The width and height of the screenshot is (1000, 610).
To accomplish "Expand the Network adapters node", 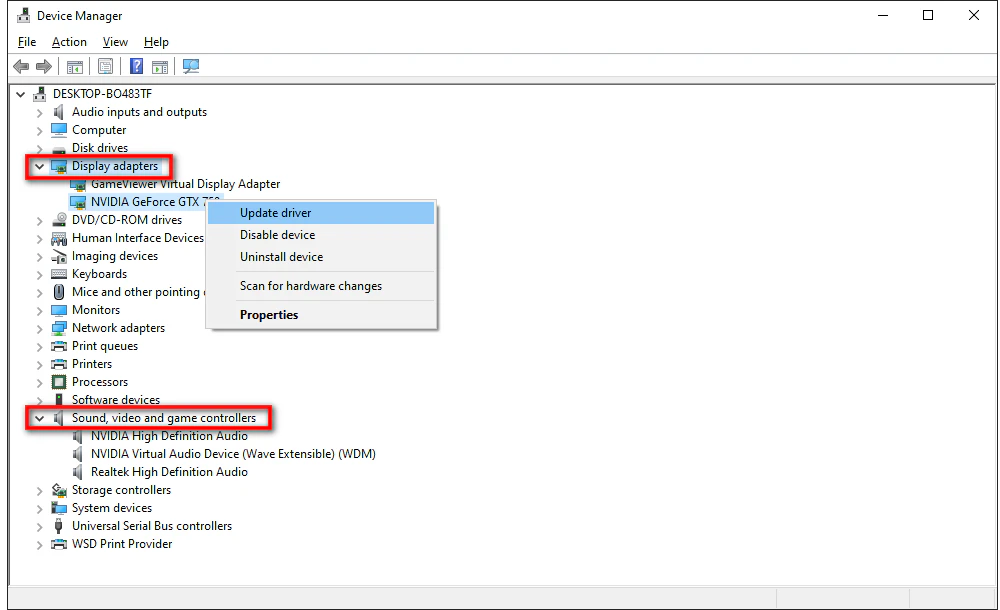I will 40,327.
